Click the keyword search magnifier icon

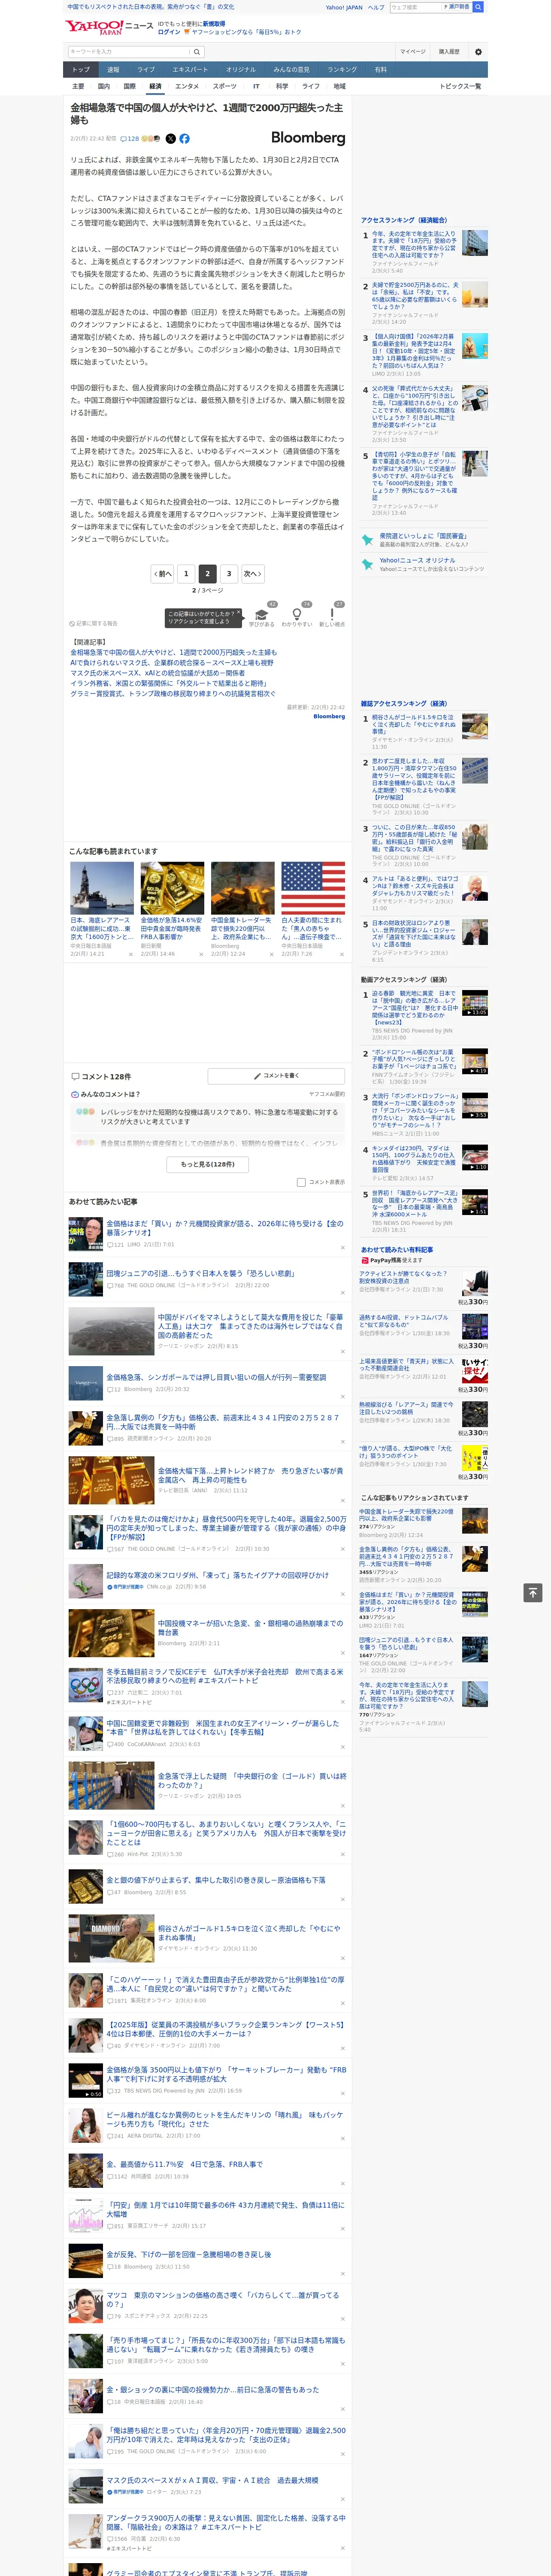tap(197, 52)
